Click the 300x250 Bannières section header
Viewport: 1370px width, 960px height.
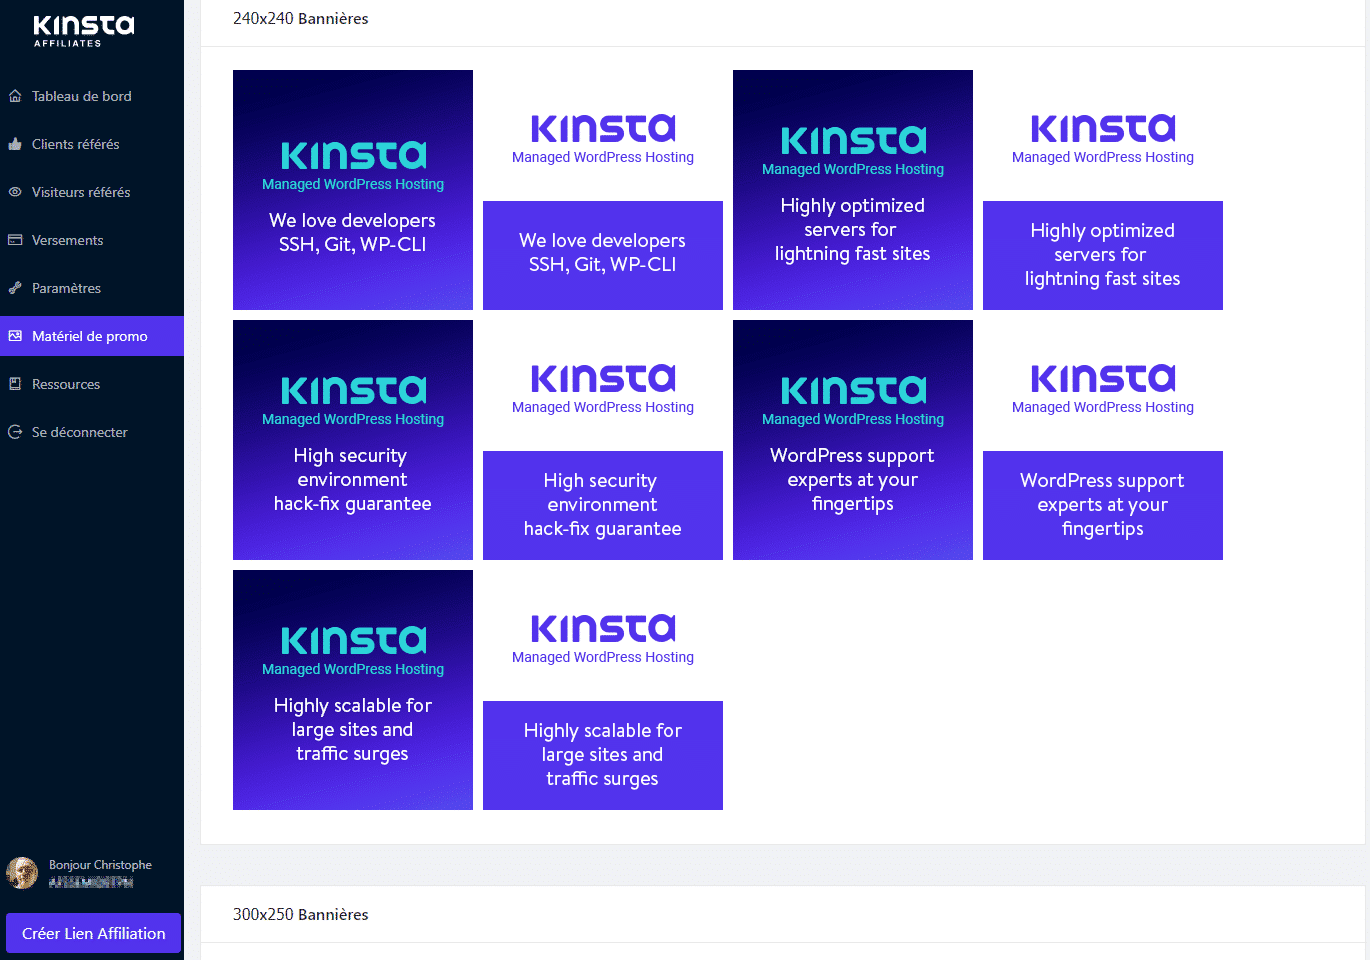[x=300, y=914]
